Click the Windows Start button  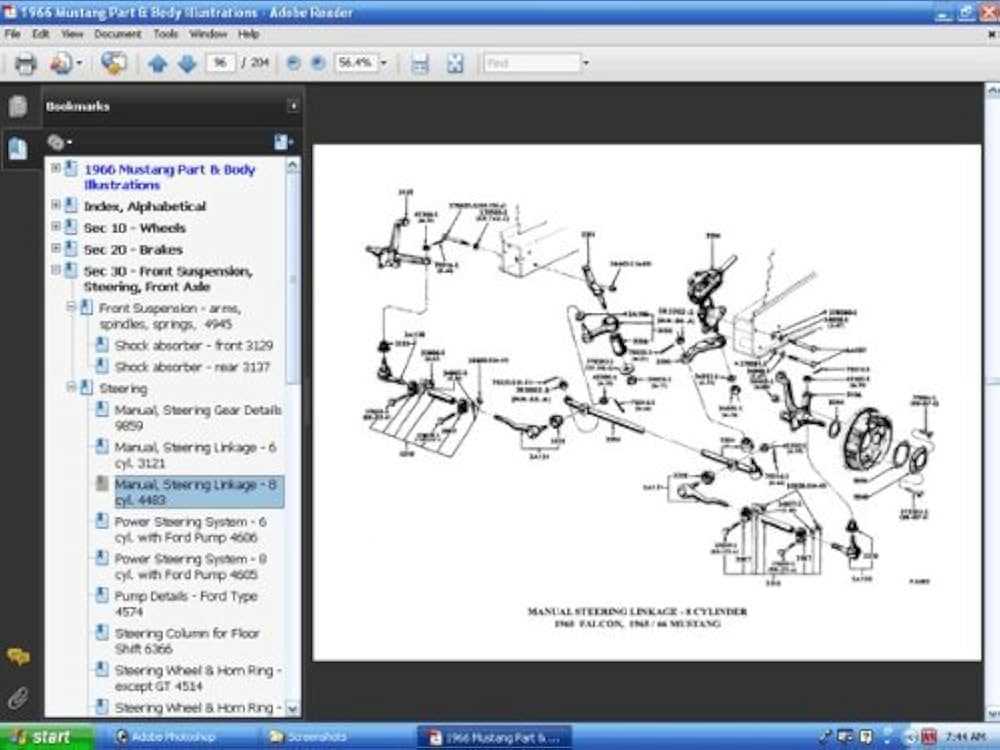click(46, 737)
